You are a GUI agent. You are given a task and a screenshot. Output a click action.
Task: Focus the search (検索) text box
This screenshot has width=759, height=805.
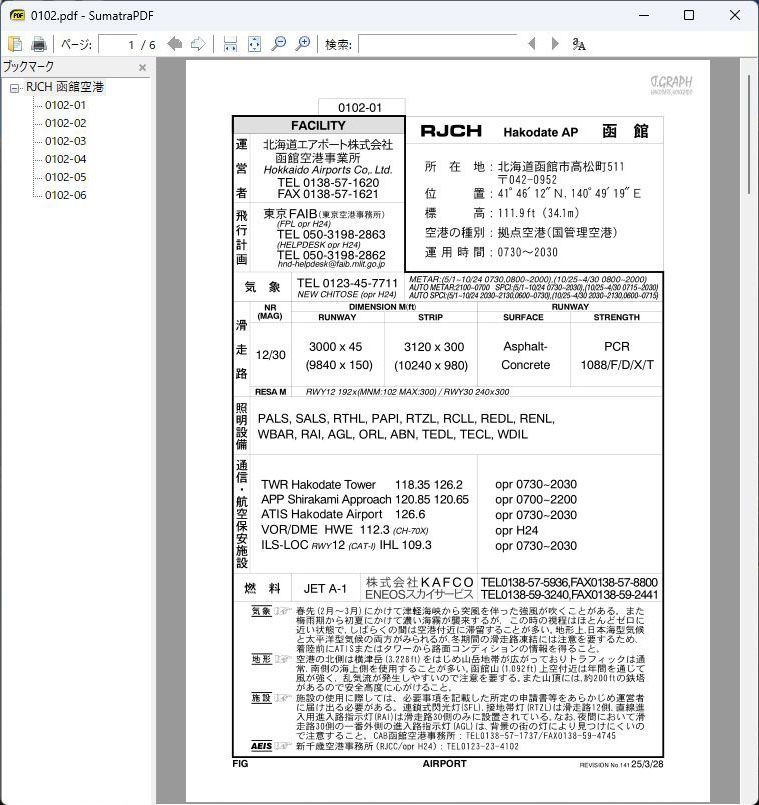[437, 44]
